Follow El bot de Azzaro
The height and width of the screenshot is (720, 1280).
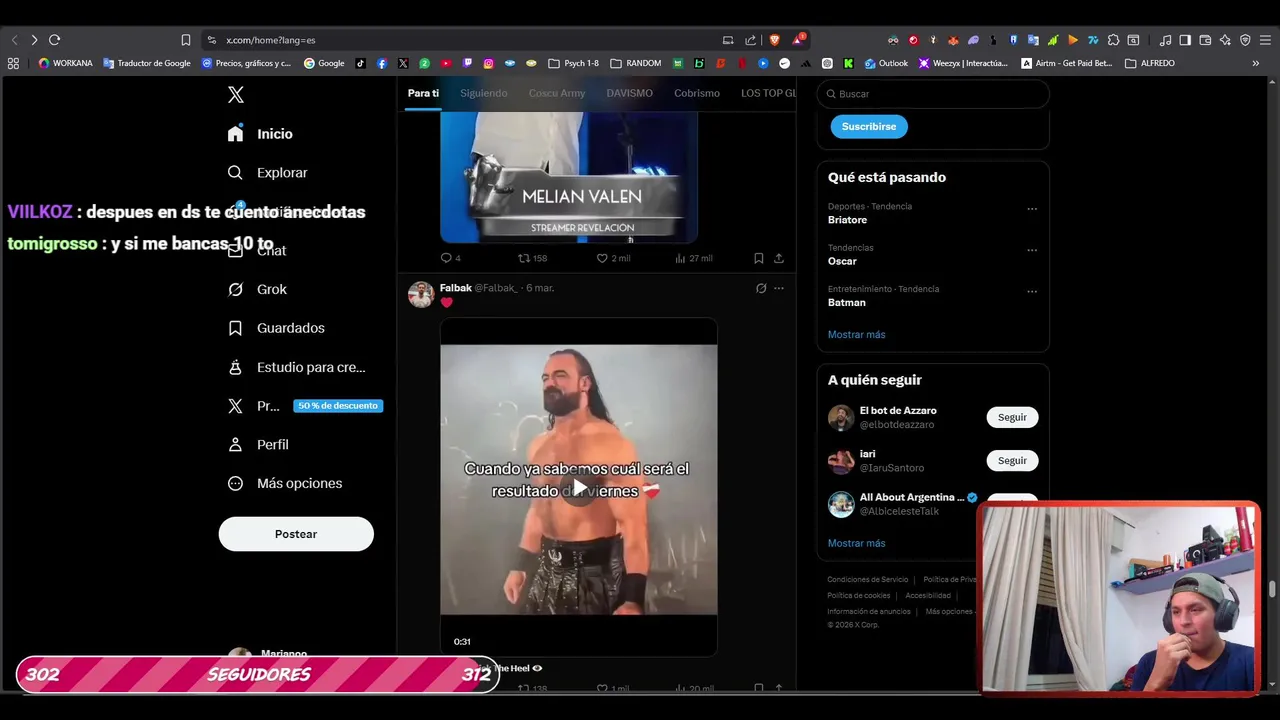[x=1012, y=417]
